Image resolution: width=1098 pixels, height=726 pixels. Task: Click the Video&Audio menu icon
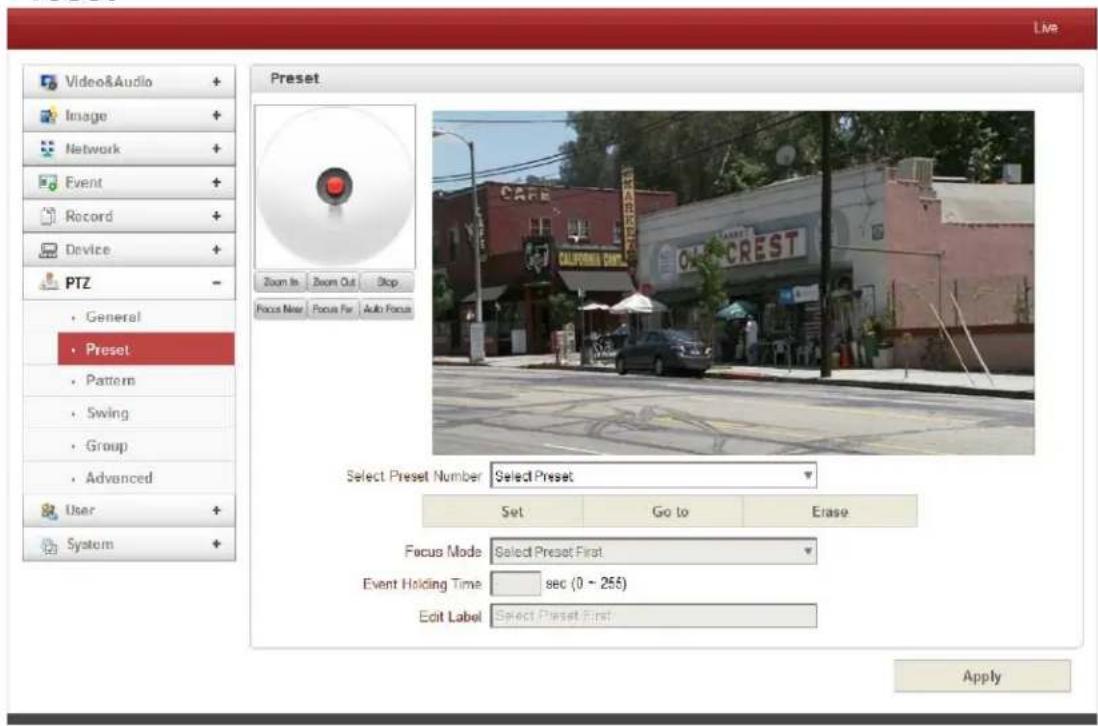[x=48, y=82]
